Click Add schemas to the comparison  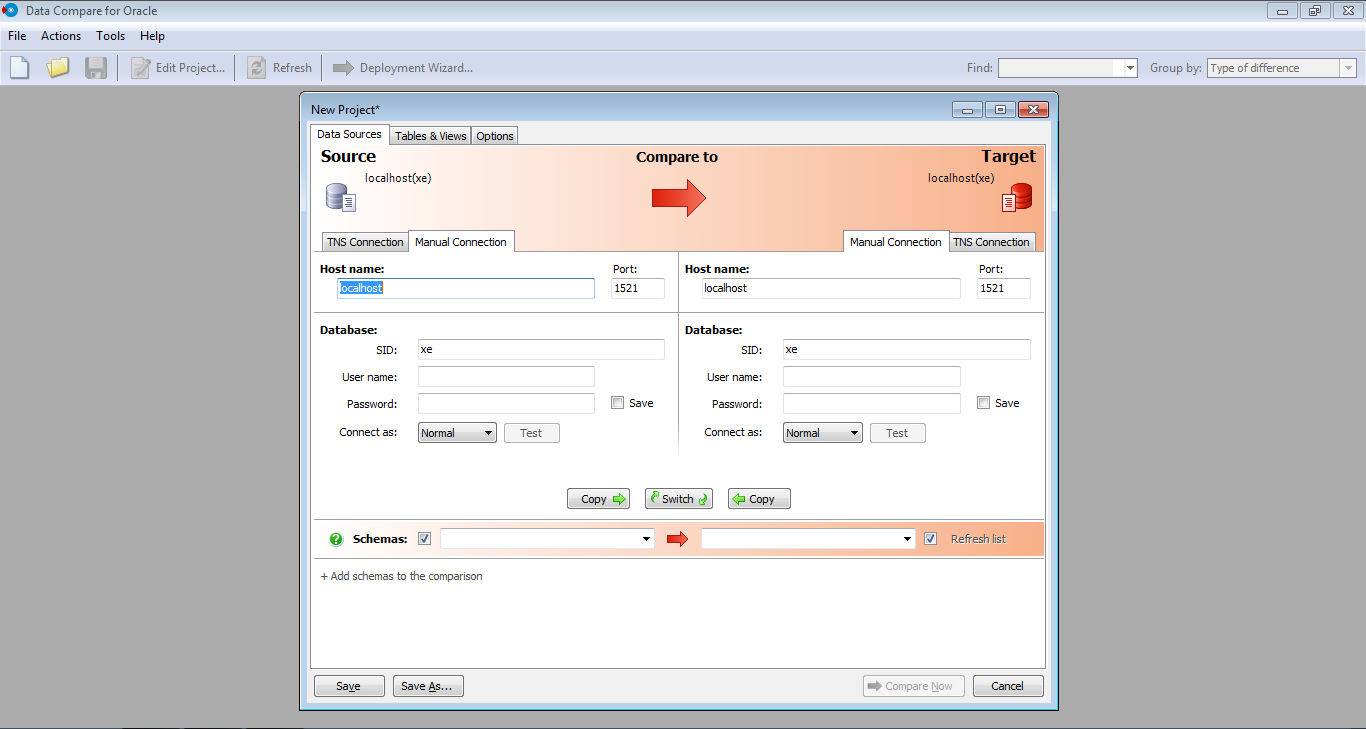pos(401,576)
